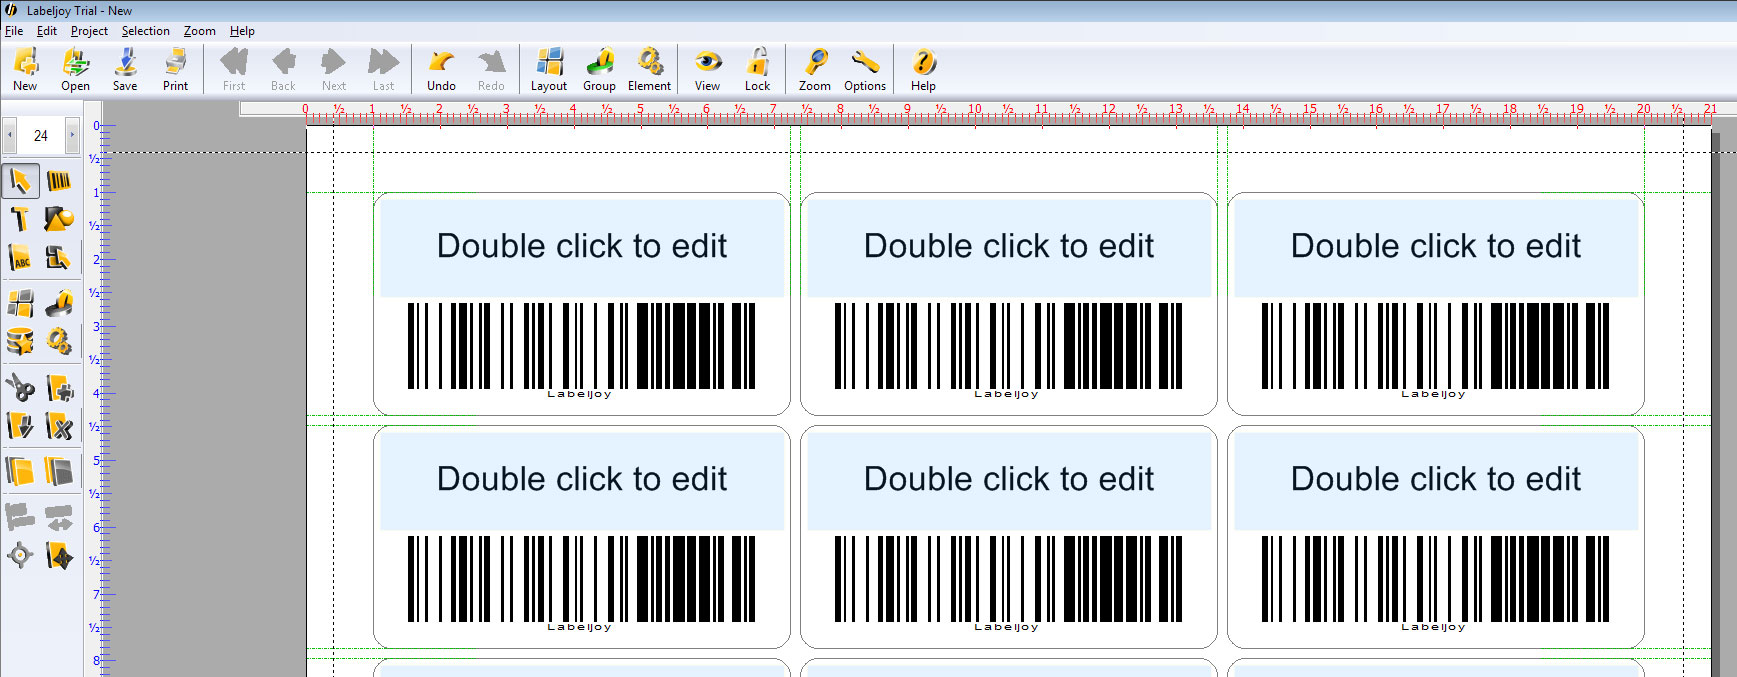Click the send to back gray icon
Screen dimensions: 1737x677
59,471
